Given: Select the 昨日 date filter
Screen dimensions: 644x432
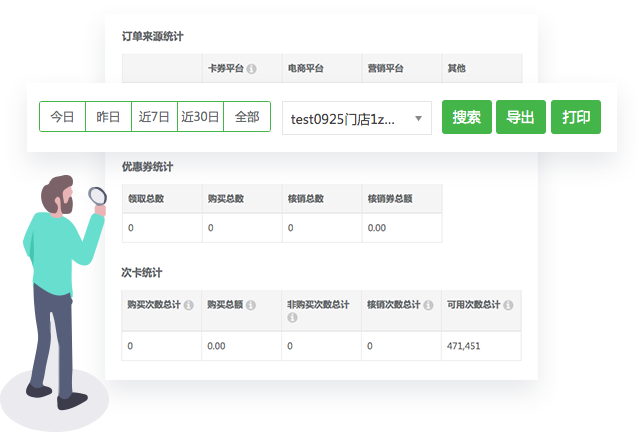Looking at the screenshot, I should click(x=108, y=117).
